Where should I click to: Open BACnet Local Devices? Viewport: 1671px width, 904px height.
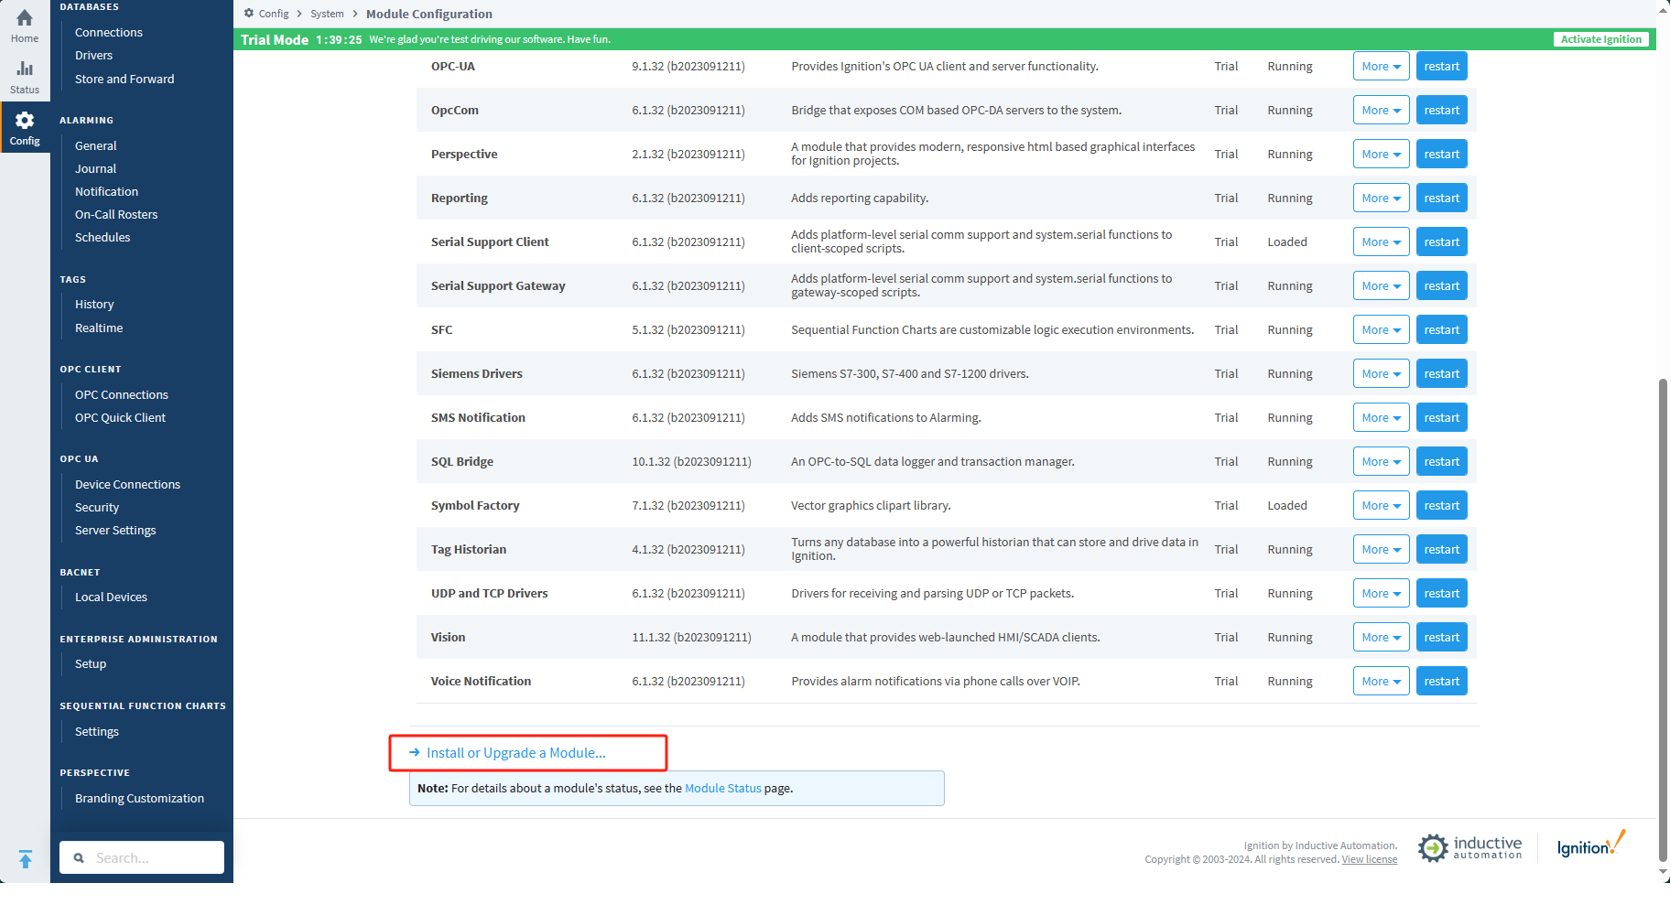pyautogui.click(x=111, y=597)
